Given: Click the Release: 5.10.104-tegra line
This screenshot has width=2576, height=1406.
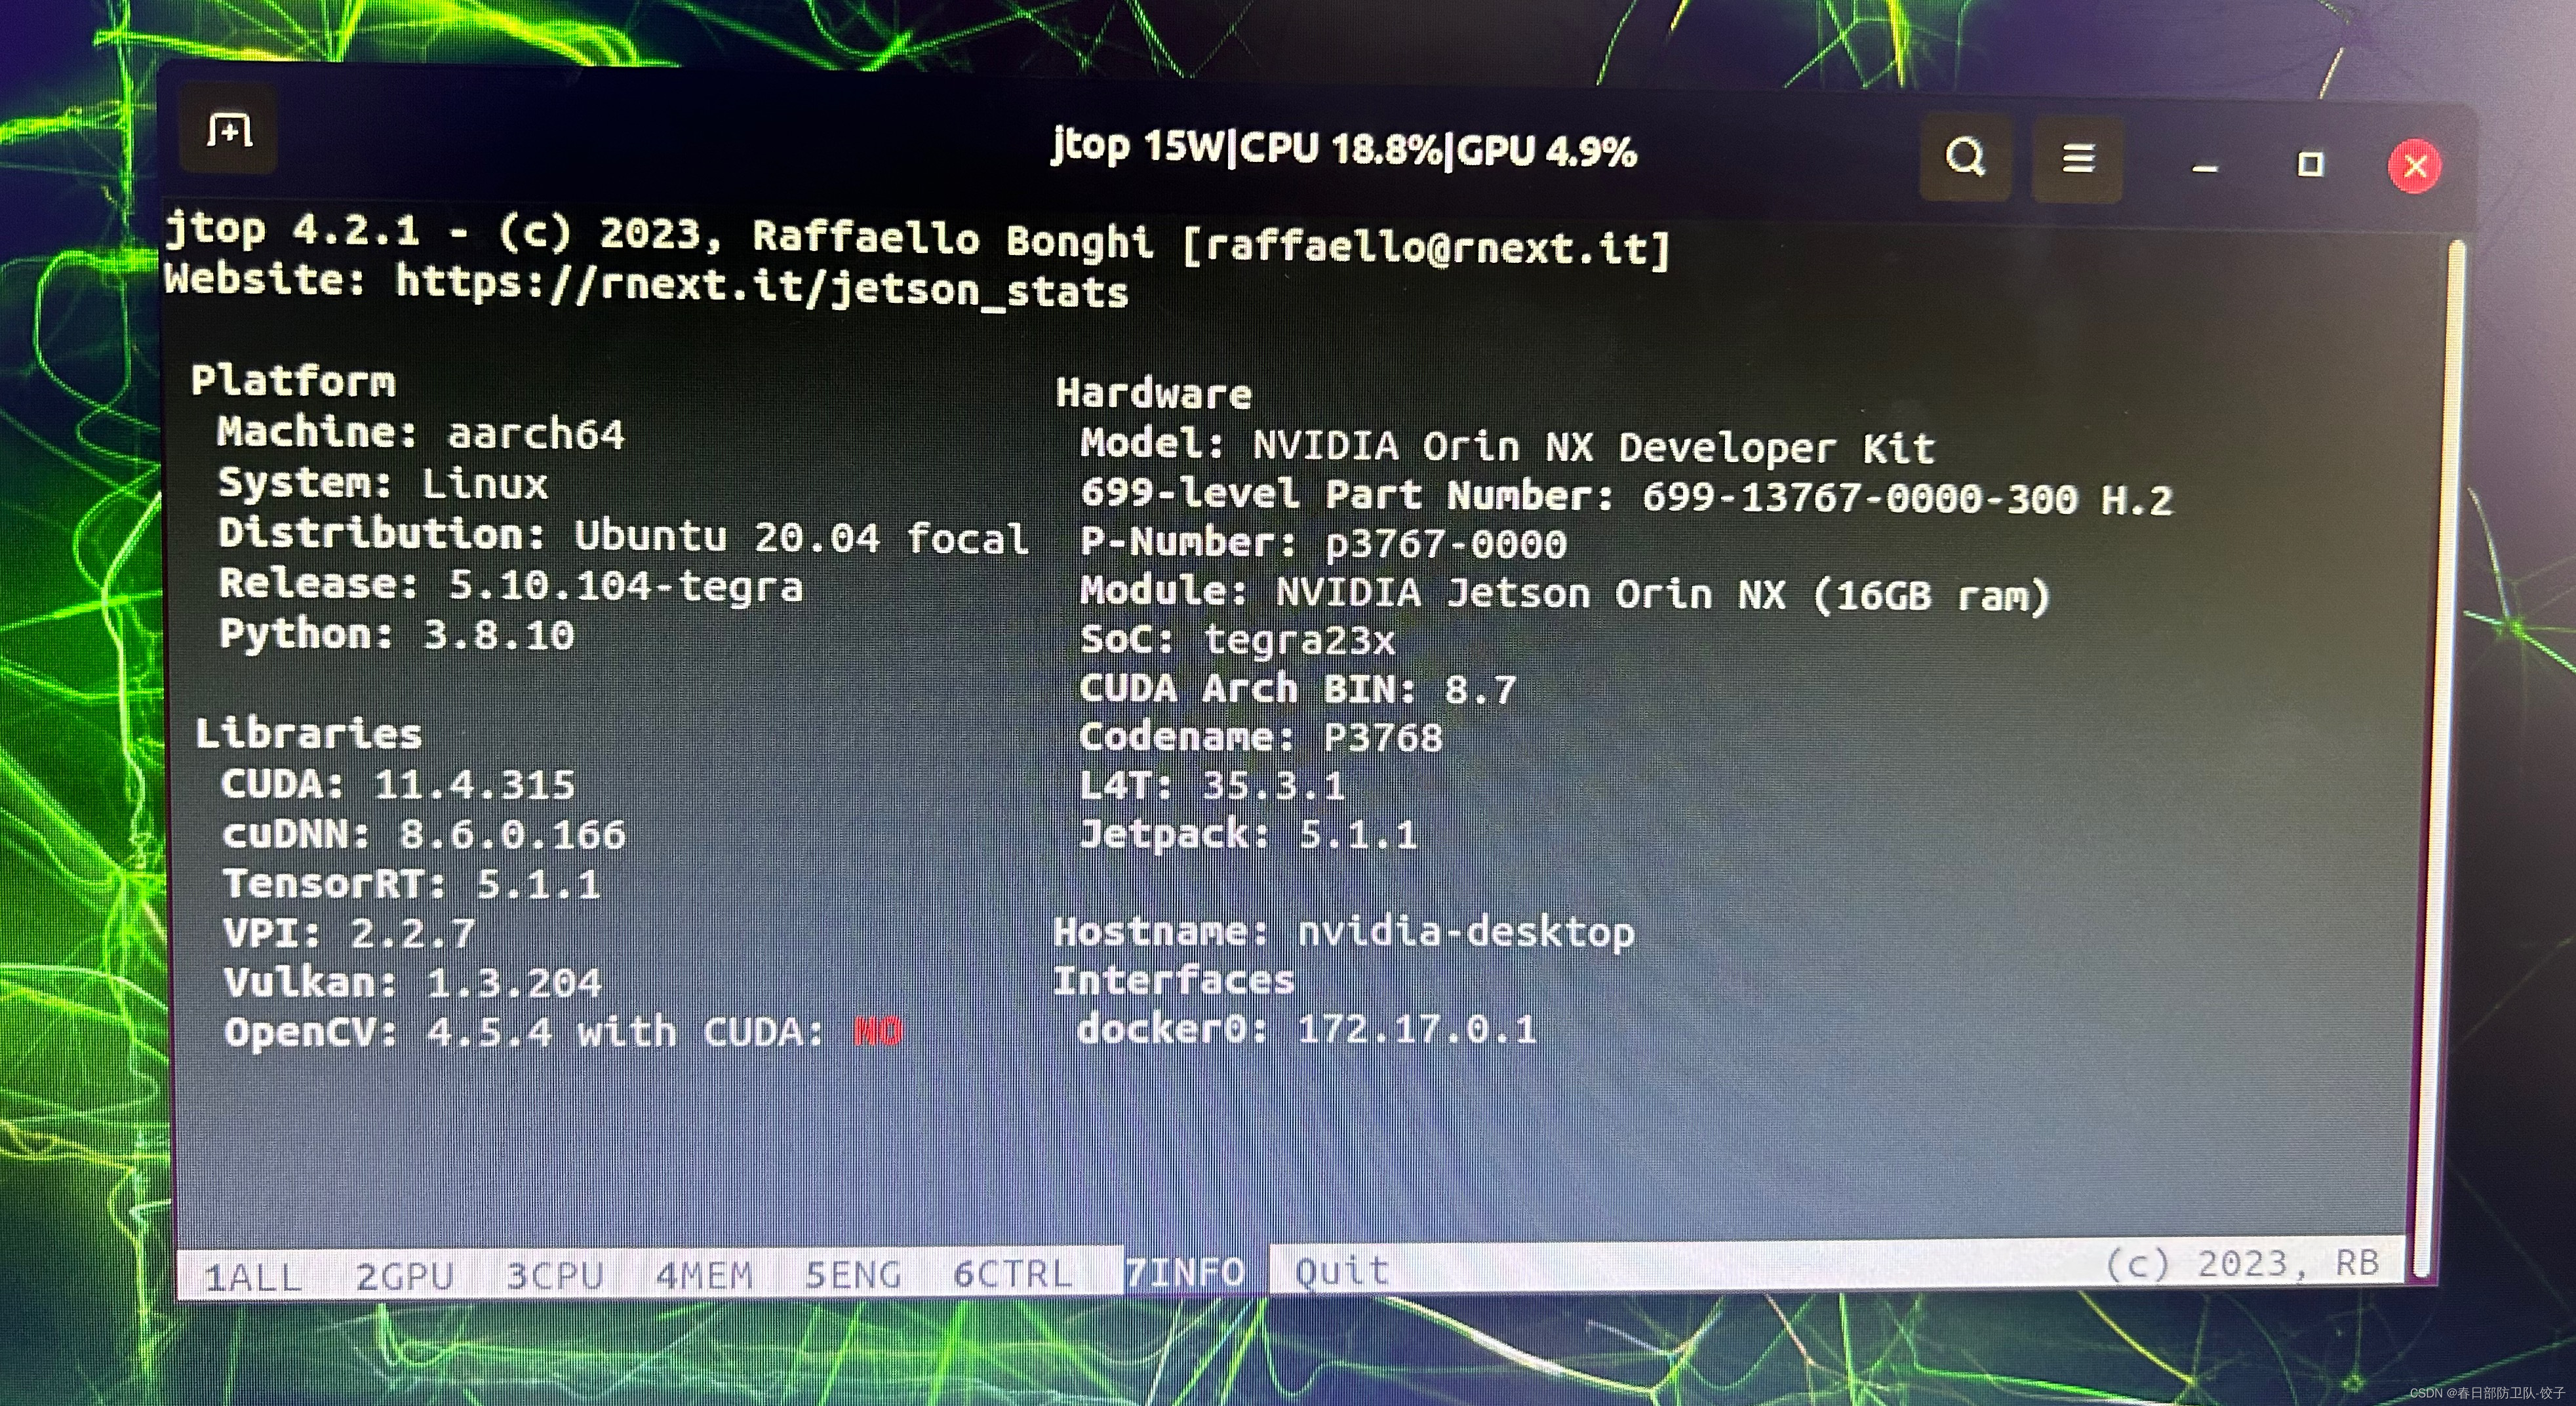Looking at the screenshot, I should point(511,585).
